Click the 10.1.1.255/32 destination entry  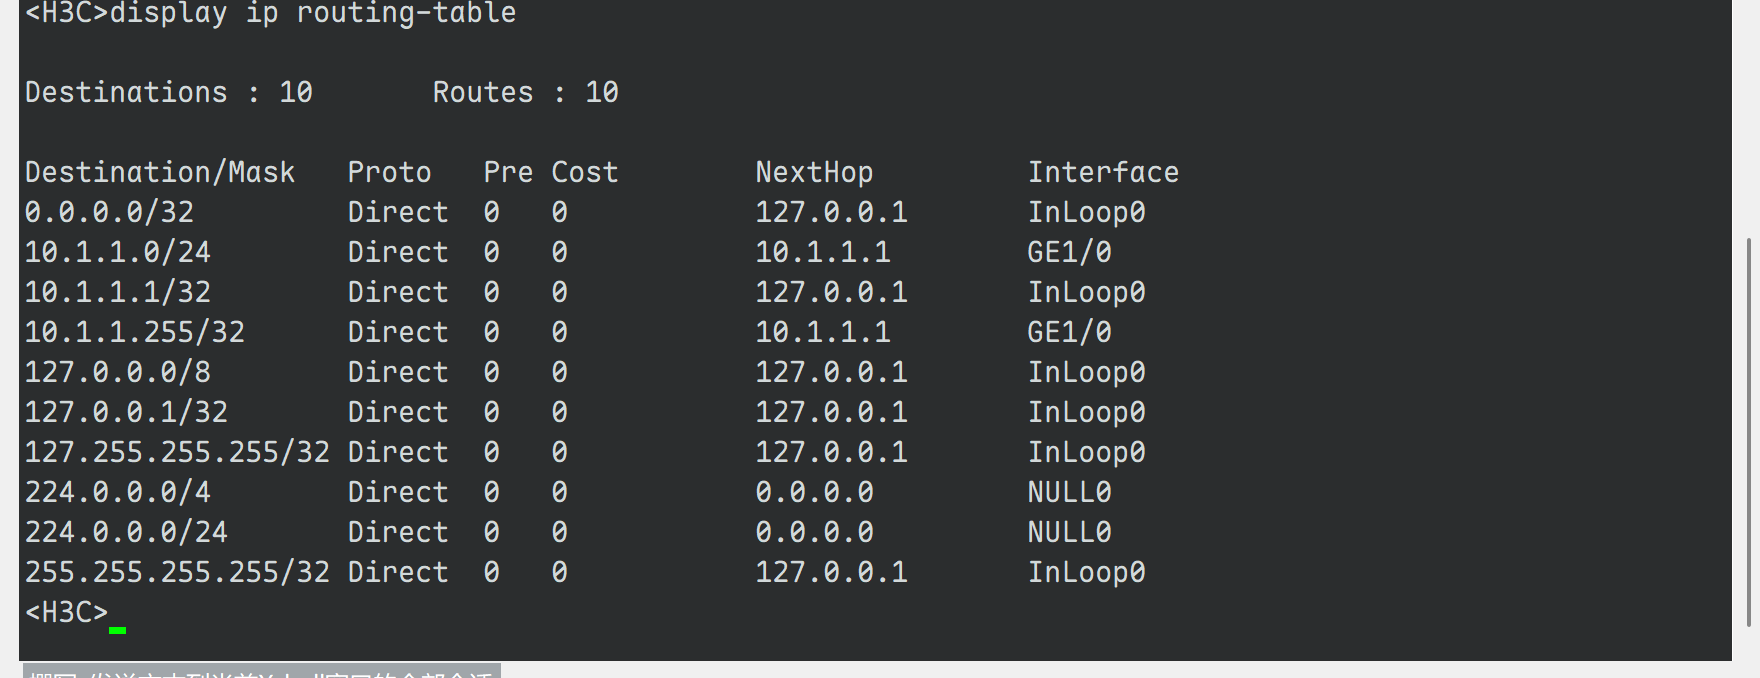(x=135, y=332)
